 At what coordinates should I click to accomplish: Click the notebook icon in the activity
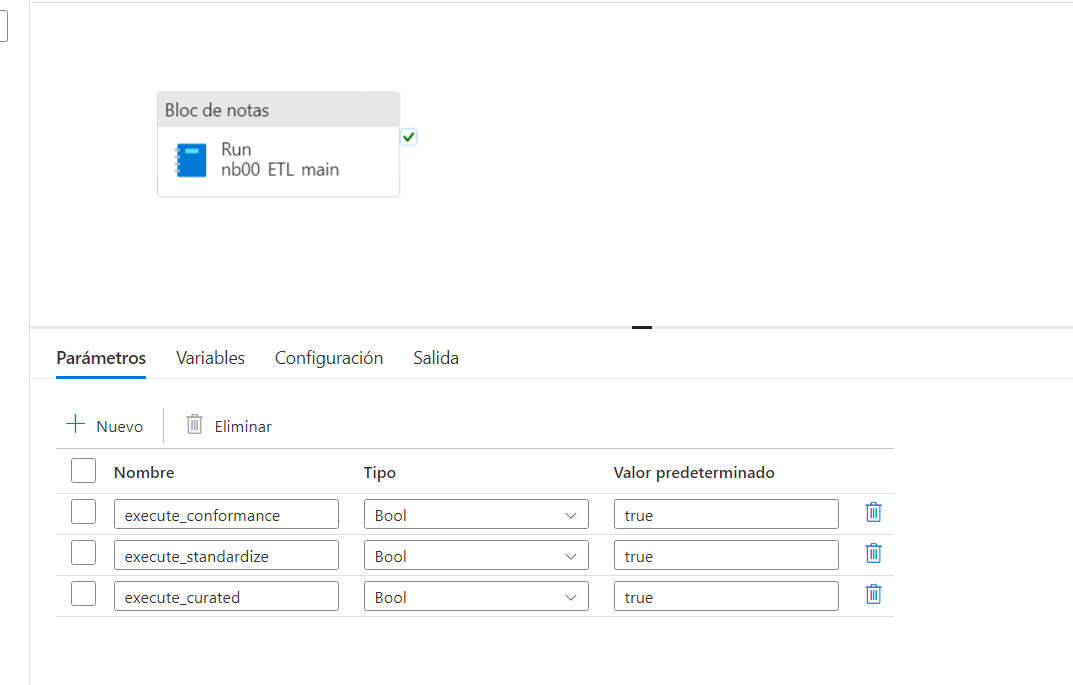click(191, 160)
